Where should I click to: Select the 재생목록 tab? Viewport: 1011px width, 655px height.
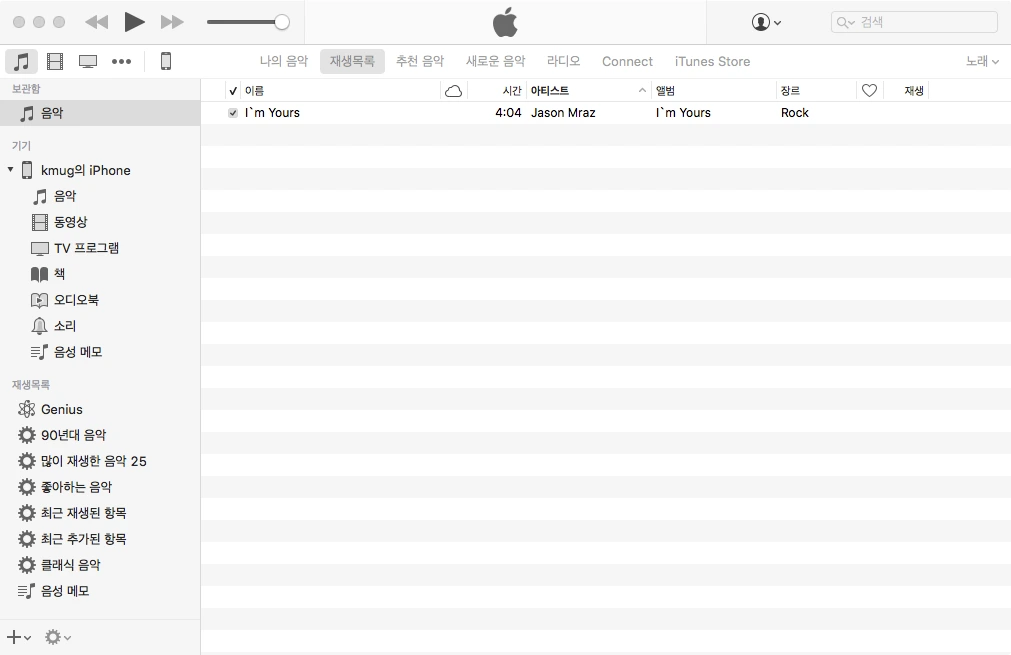tap(352, 61)
